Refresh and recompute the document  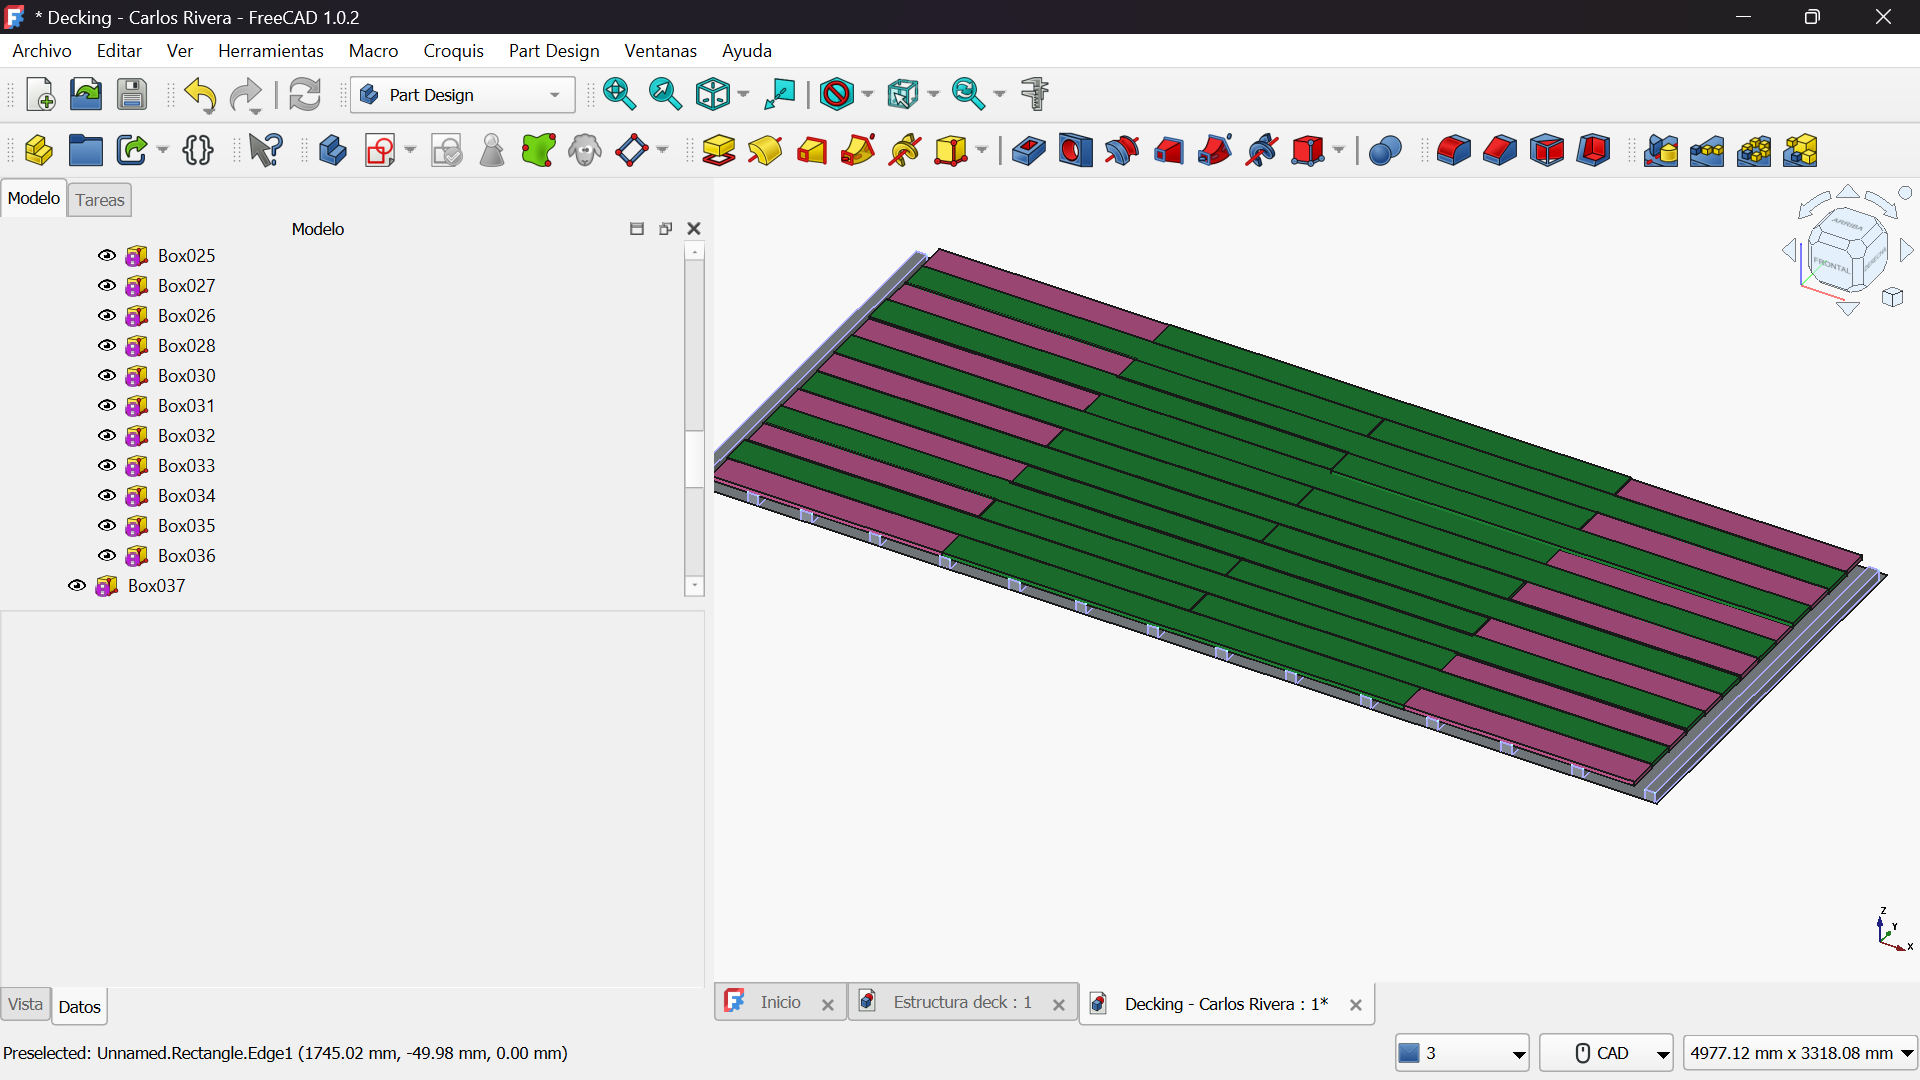[x=305, y=95]
